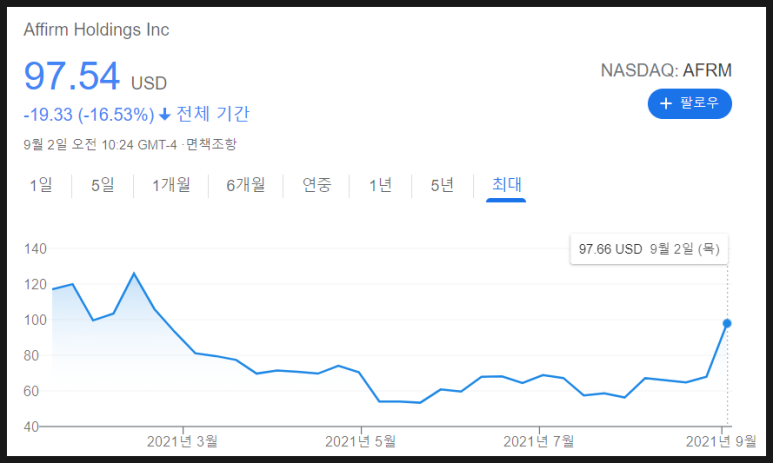Image resolution: width=773 pixels, height=463 pixels.
Task: Click the -19.33 (-16.53%) change text
Action: tap(89, 114)
